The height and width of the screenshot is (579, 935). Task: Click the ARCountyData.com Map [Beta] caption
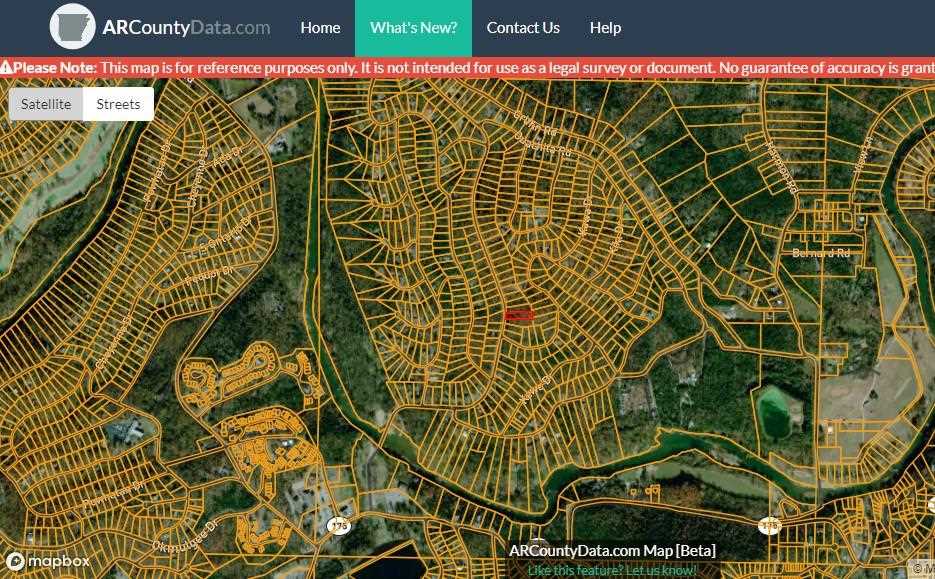(x=612, y=551)
